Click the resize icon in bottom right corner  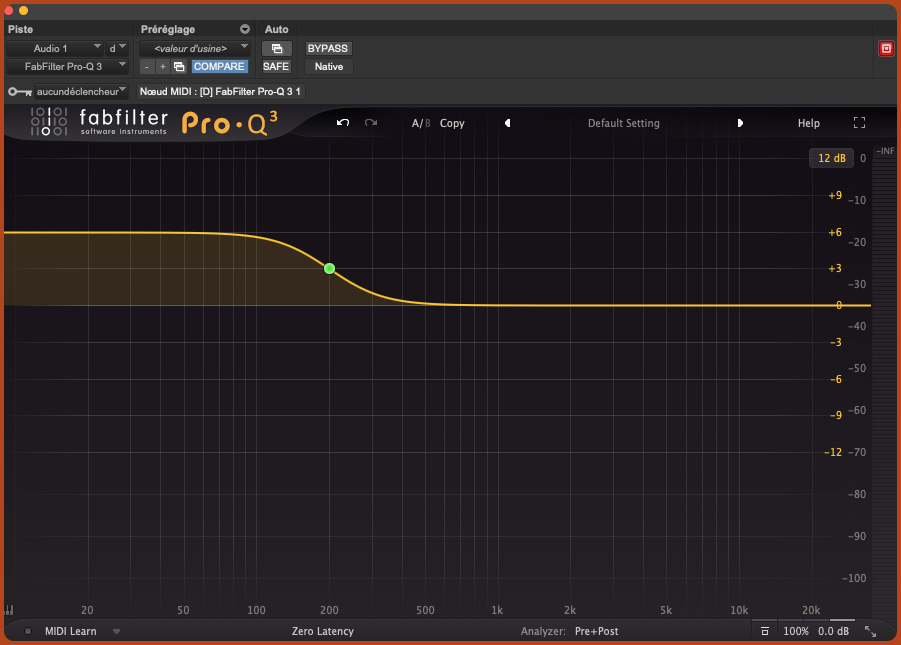[x=870, y=632]
